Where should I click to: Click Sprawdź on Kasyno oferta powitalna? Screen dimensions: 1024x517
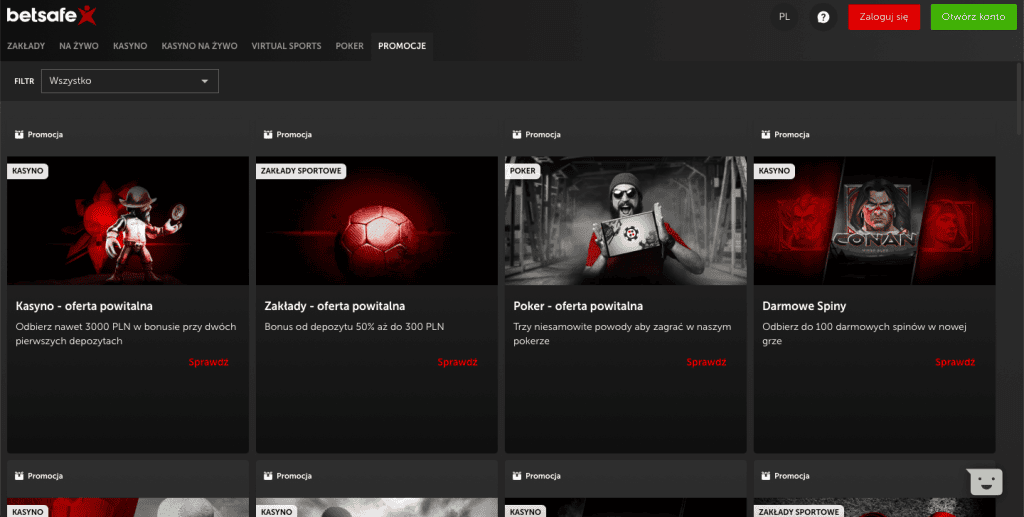click(208, 362)
